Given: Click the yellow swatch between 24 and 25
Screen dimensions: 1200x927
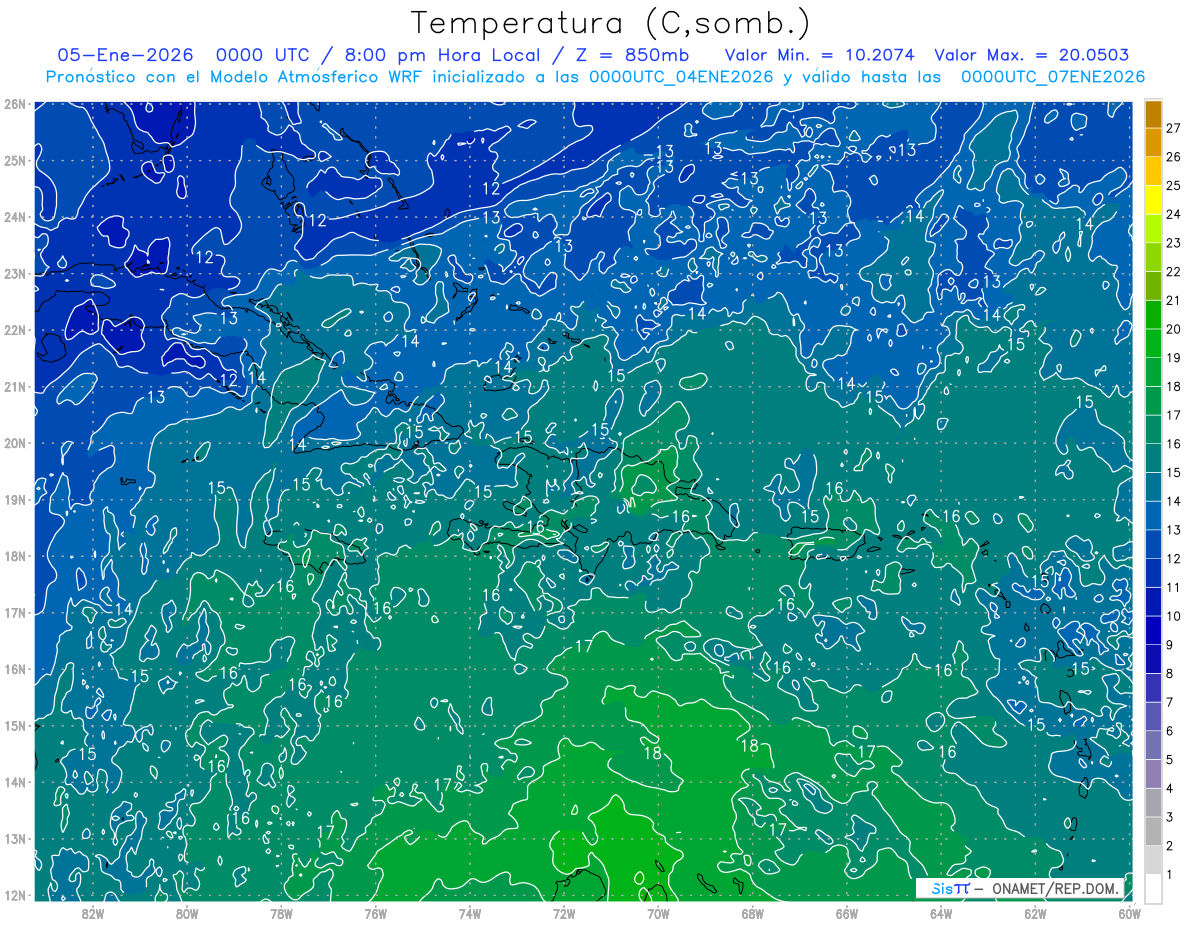Looking at the screenshot, I should click(x=1153, y=200).
